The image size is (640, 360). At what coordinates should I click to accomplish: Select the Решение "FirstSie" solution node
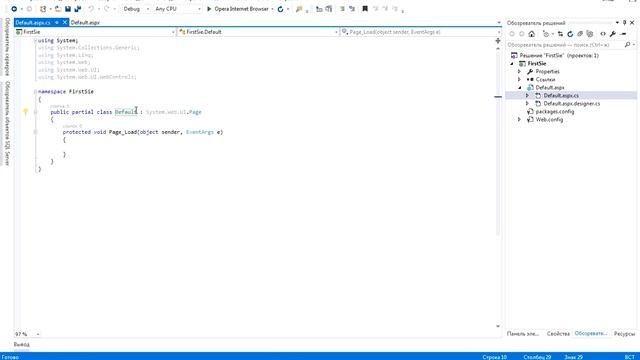click(559, 56)
